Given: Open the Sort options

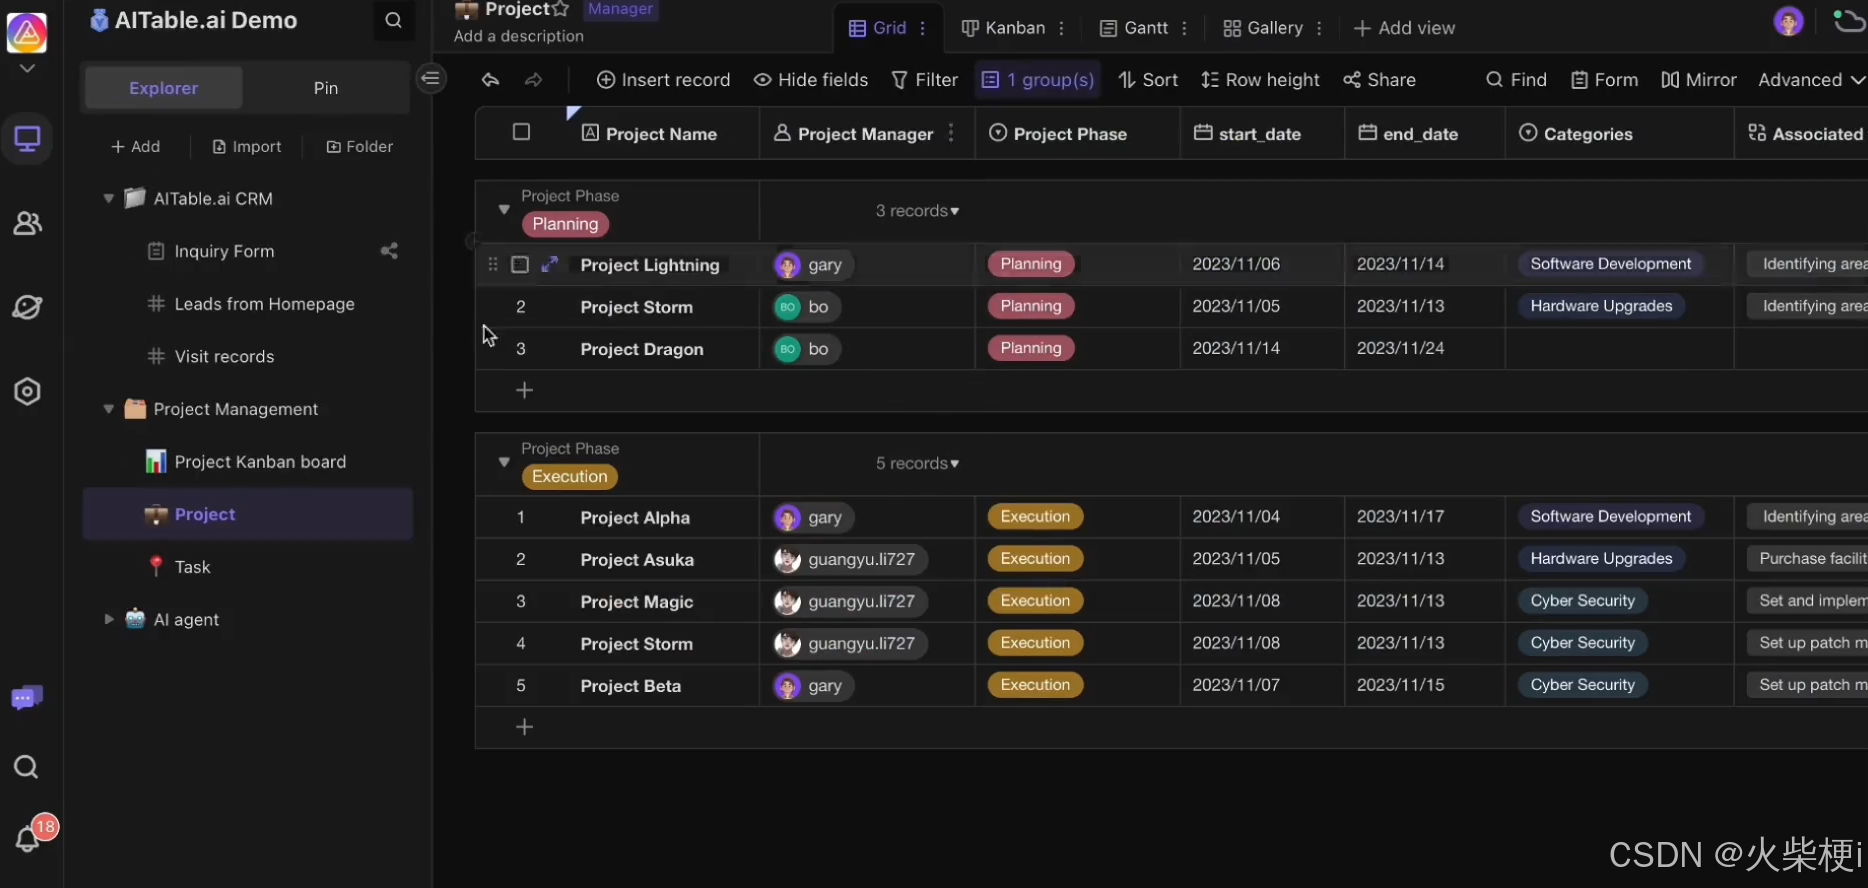Looking at the screenshot, I should pos(1148,80).
